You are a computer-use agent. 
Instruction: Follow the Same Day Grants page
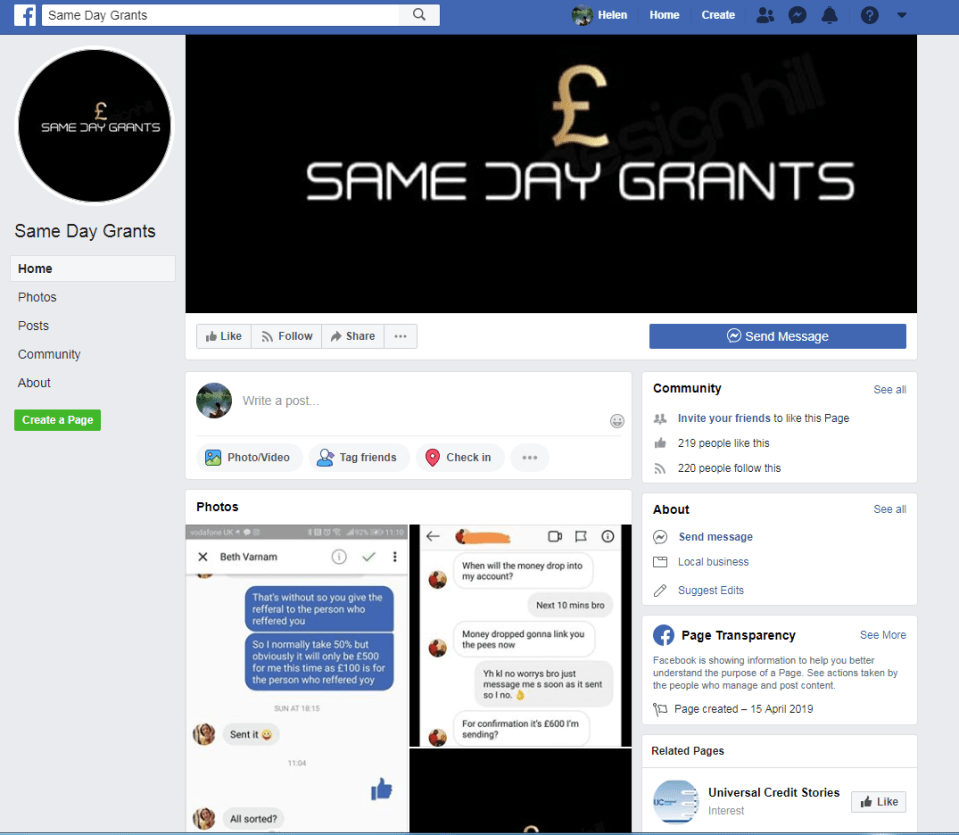pyautogui.click(x=287, y=336)
